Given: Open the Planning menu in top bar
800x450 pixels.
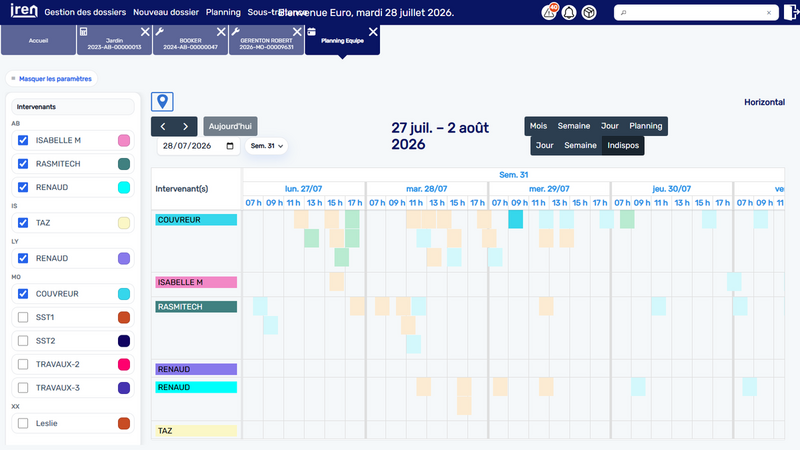Looking at the screenshot, I should click(223, 12).
